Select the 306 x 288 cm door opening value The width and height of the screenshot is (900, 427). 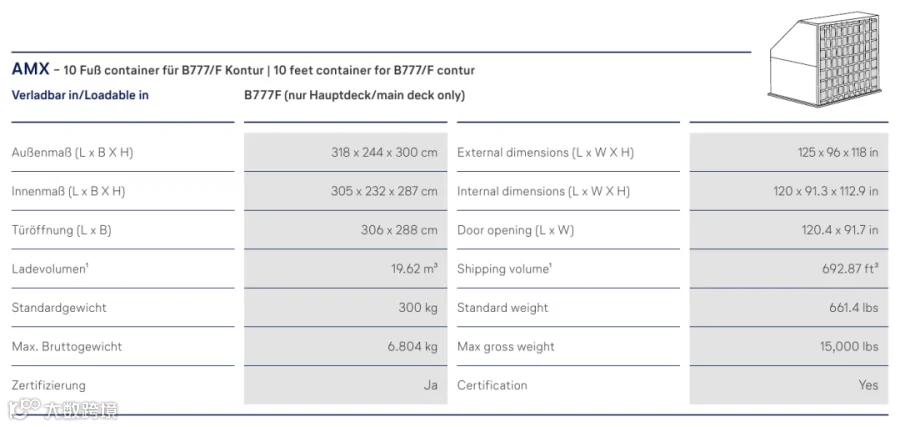tap(399, 230)
